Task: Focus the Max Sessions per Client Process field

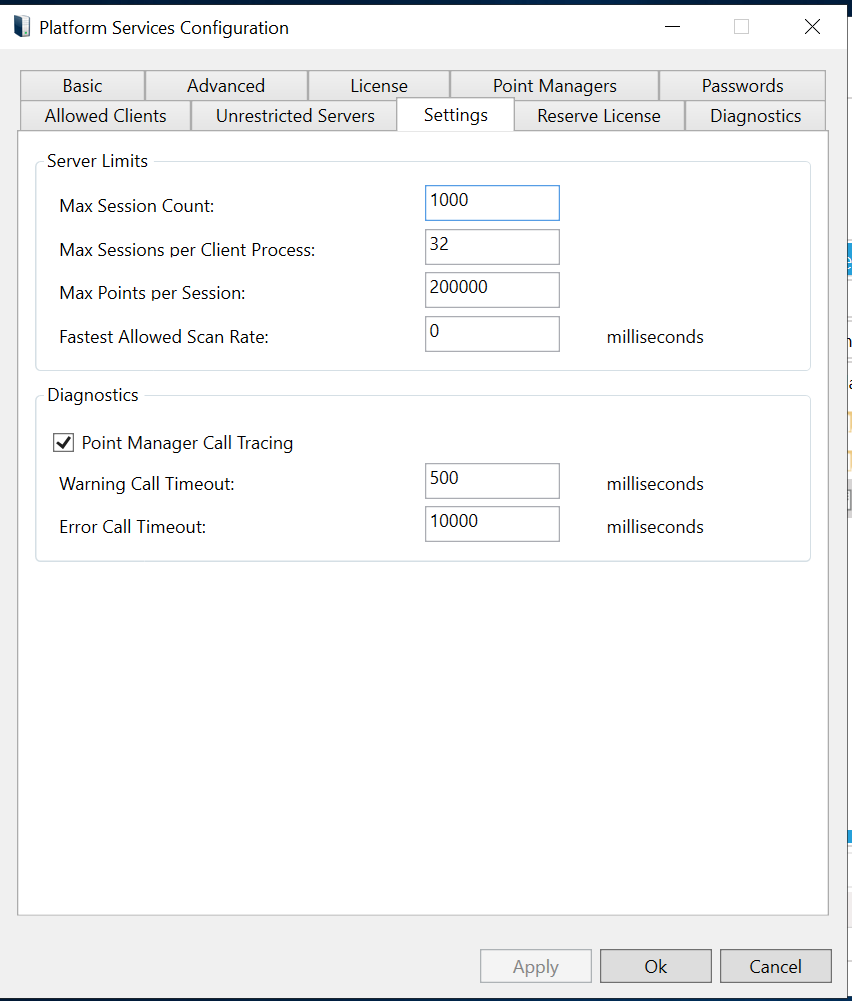Action: click(x=491, y=247)
